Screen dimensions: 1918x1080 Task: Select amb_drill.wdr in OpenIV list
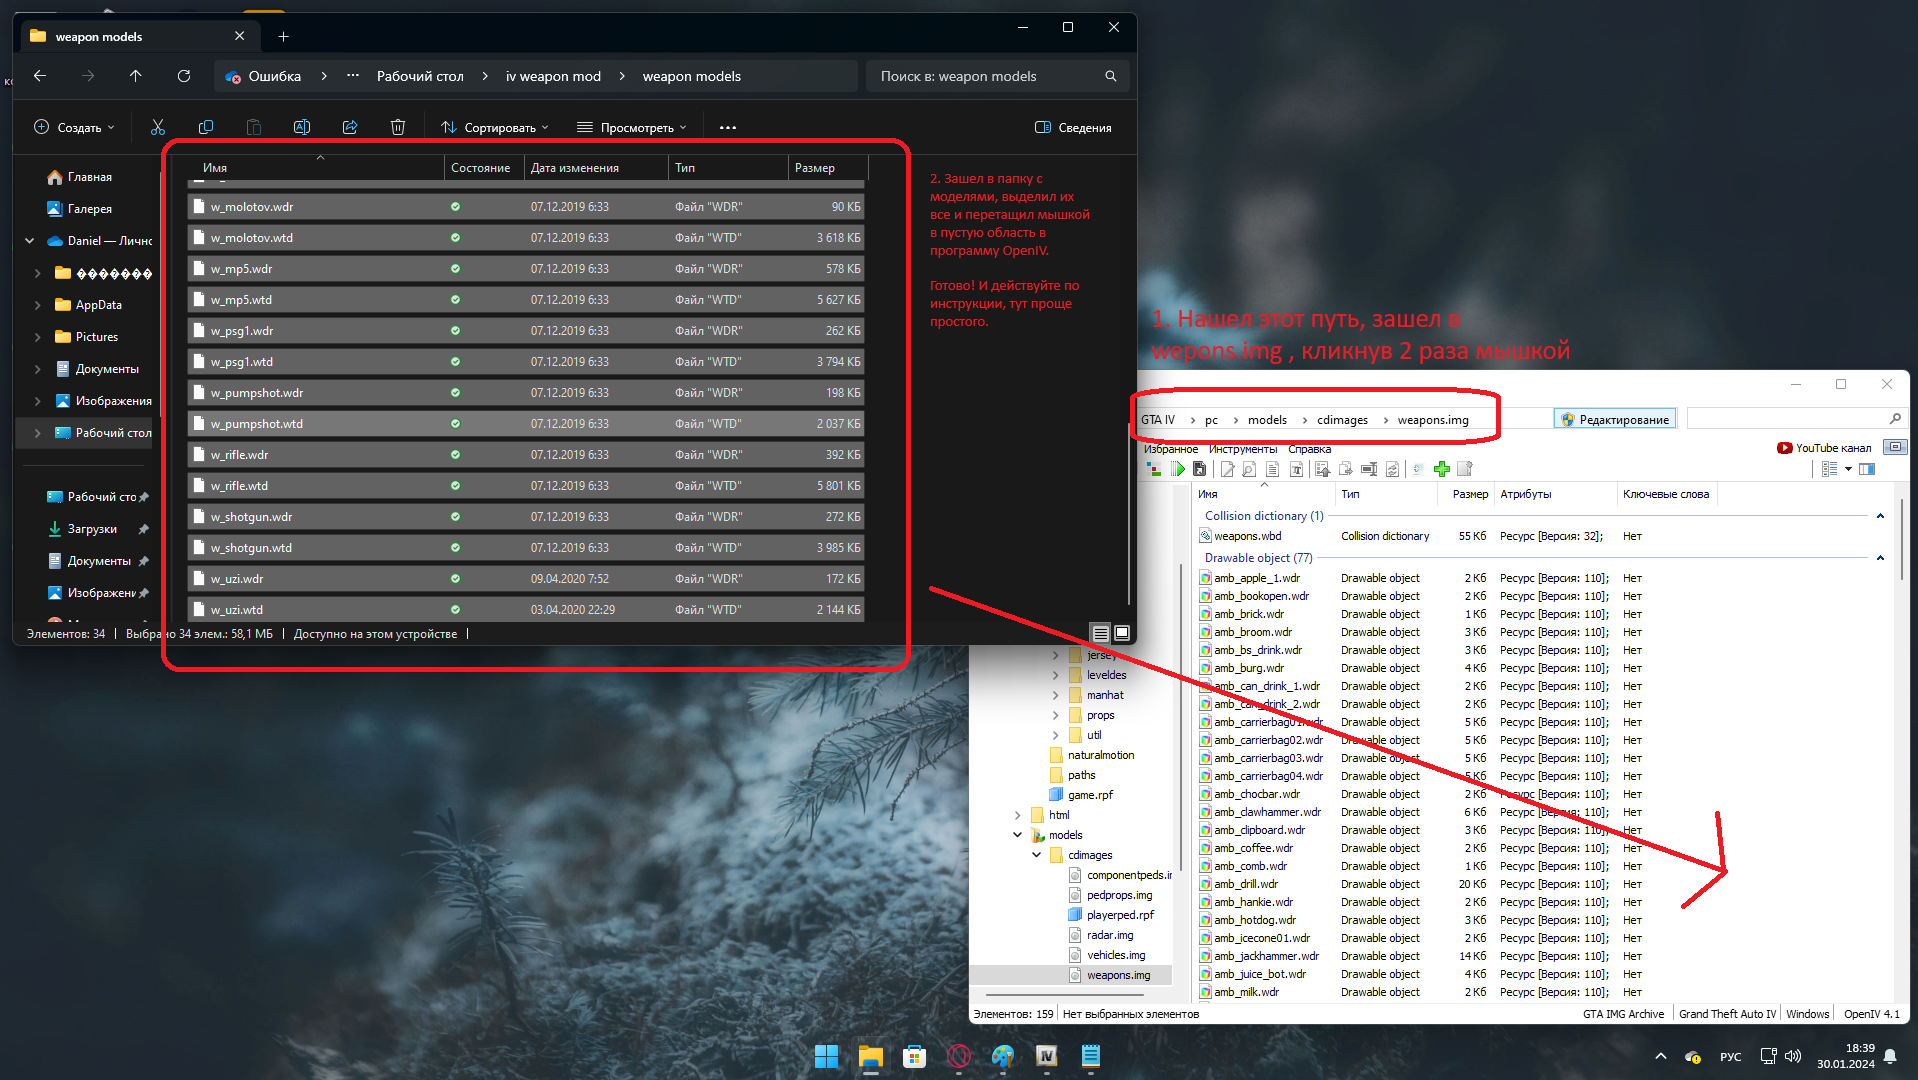point(1245,884)
